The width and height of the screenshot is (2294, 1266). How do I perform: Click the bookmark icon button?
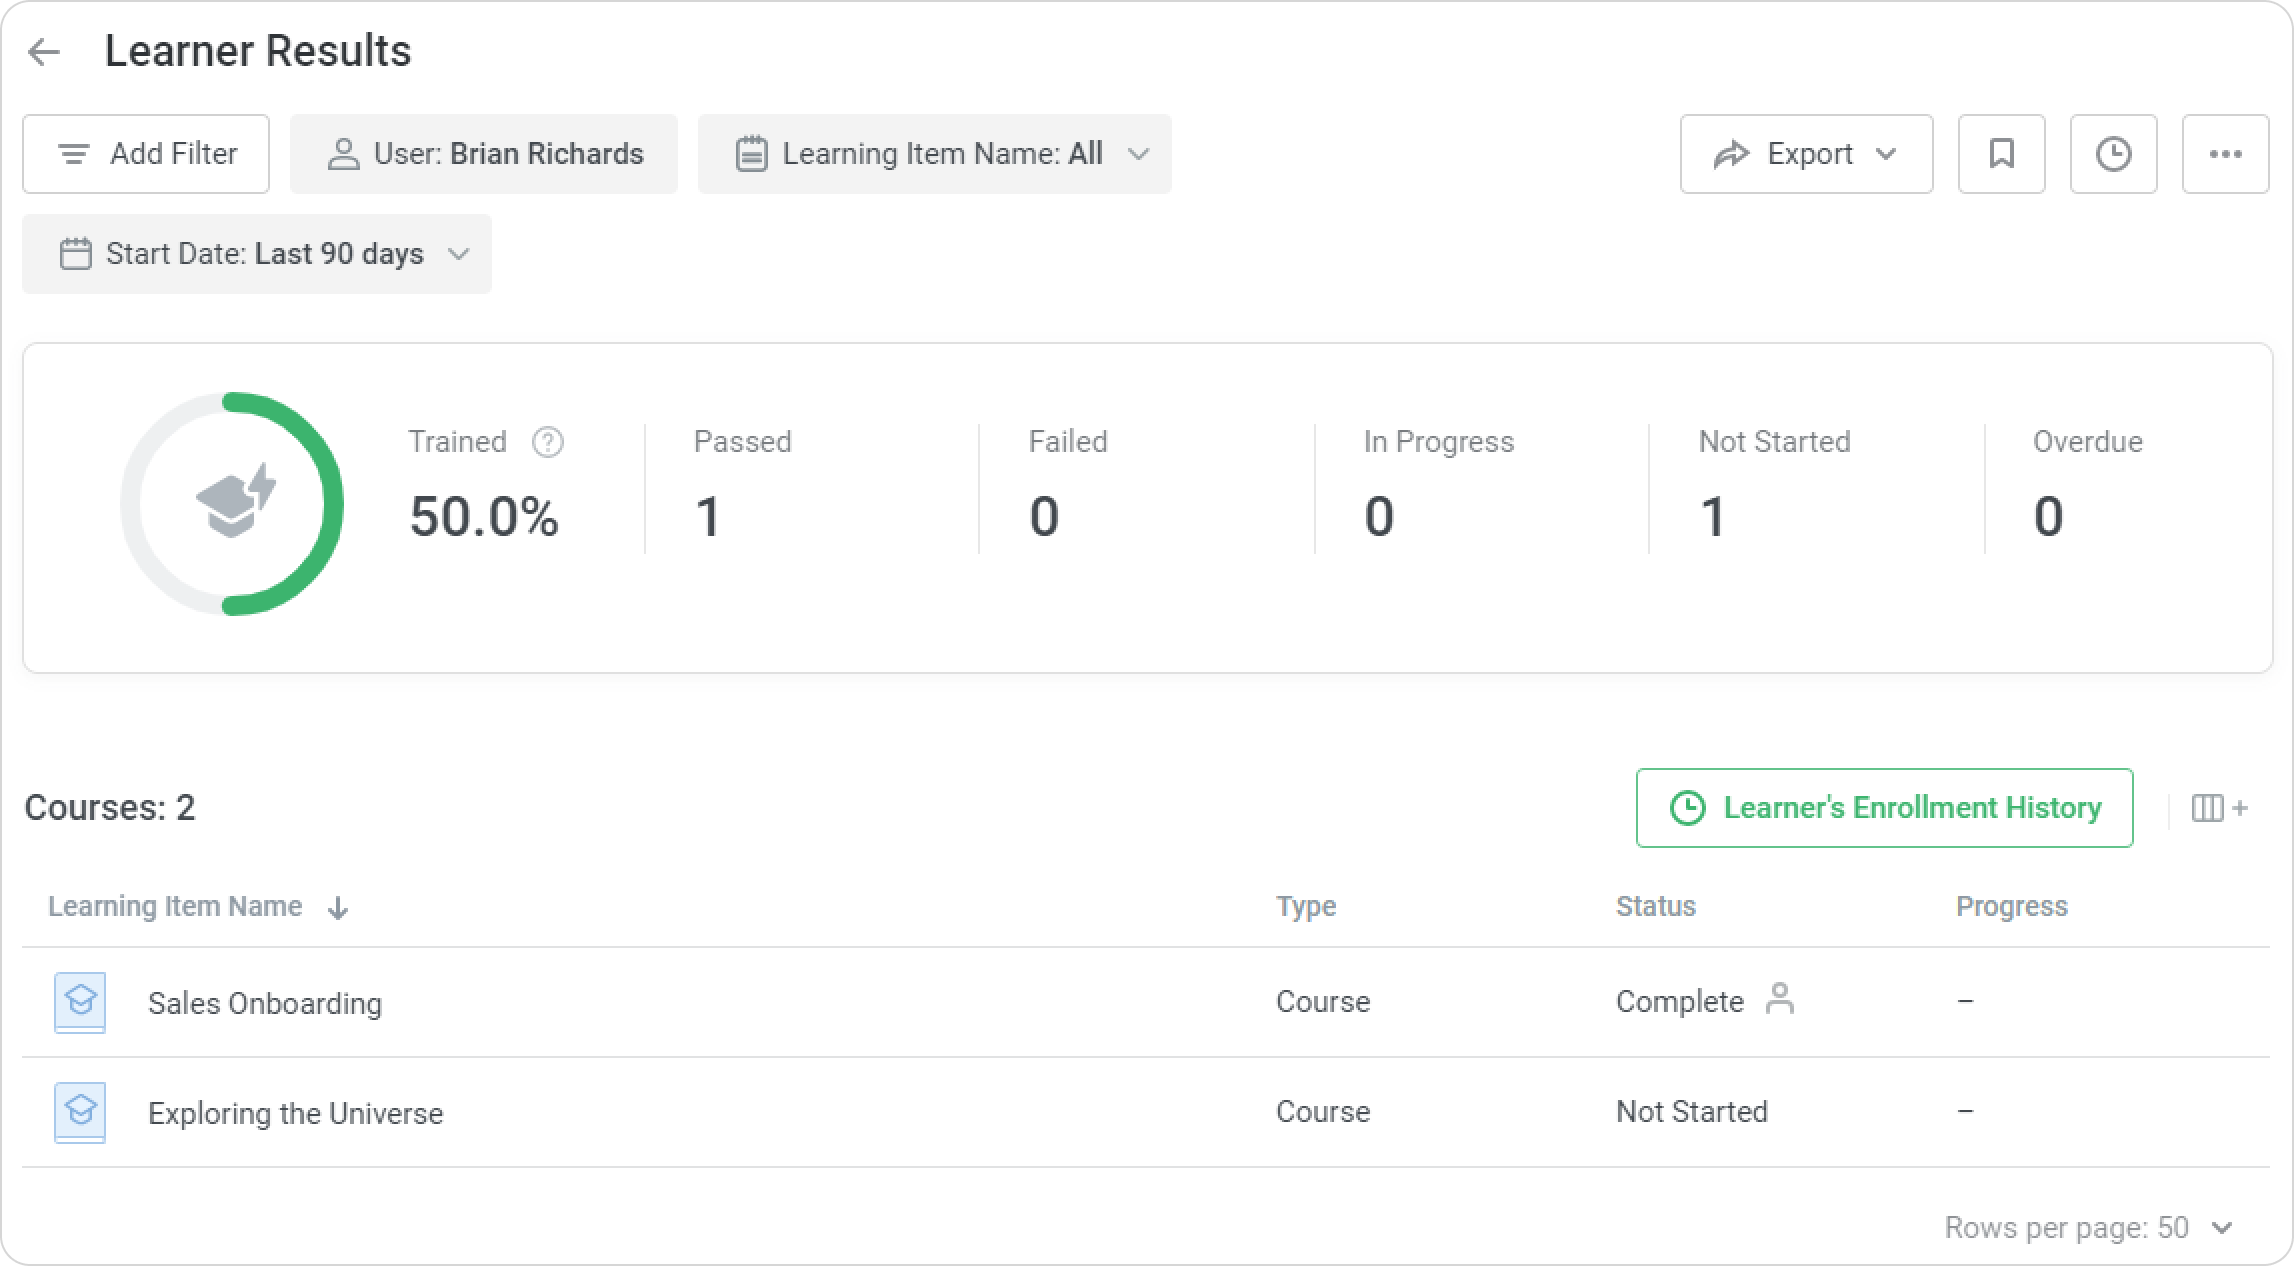pos(2001,154)
